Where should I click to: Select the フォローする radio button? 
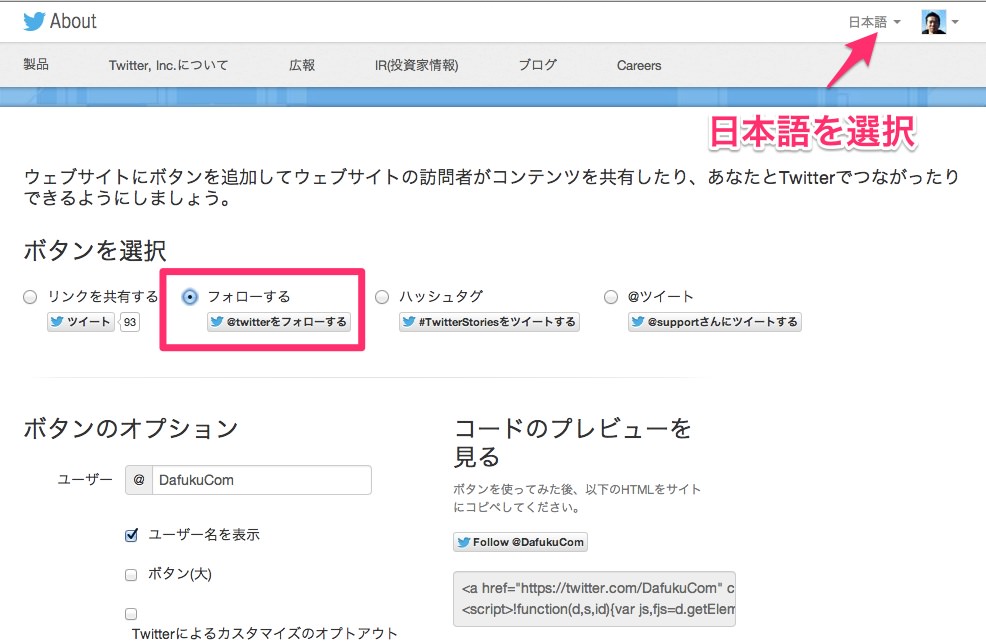tap(190, 297)
